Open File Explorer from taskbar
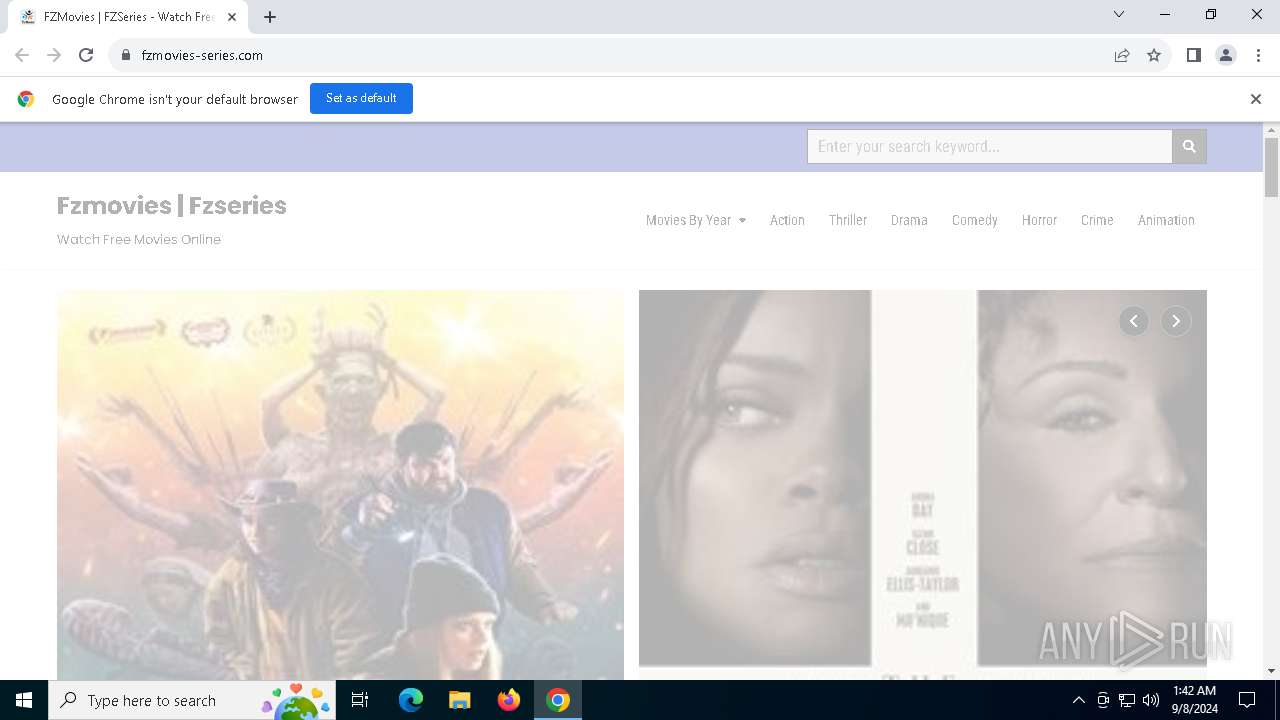The image size is (1280, 720). point(459,700)
